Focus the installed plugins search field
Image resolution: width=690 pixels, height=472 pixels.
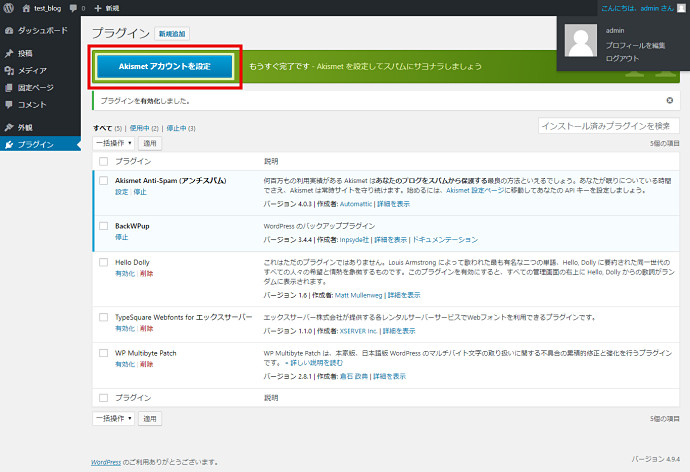(607, 125)
